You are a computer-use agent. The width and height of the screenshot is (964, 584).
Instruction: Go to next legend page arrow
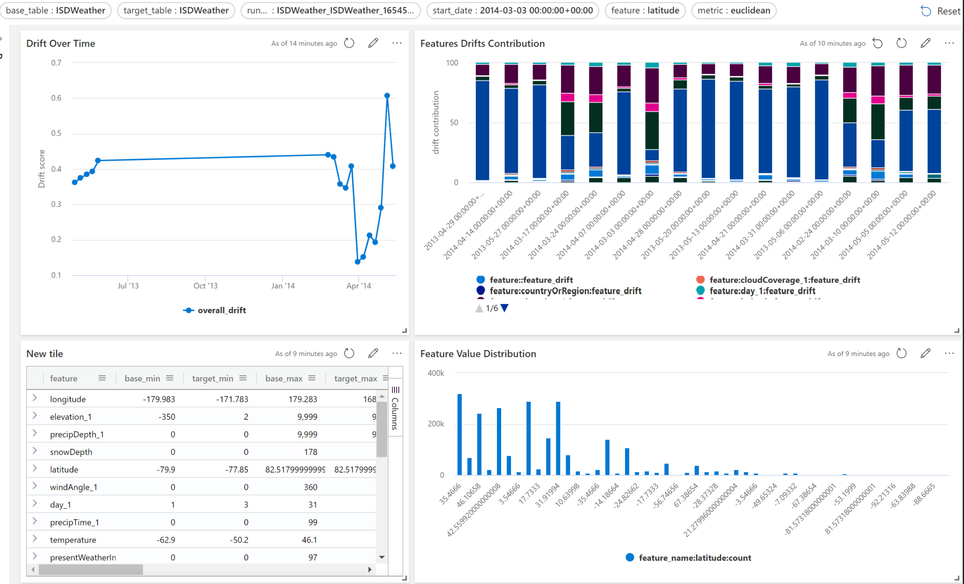[505, 308]
